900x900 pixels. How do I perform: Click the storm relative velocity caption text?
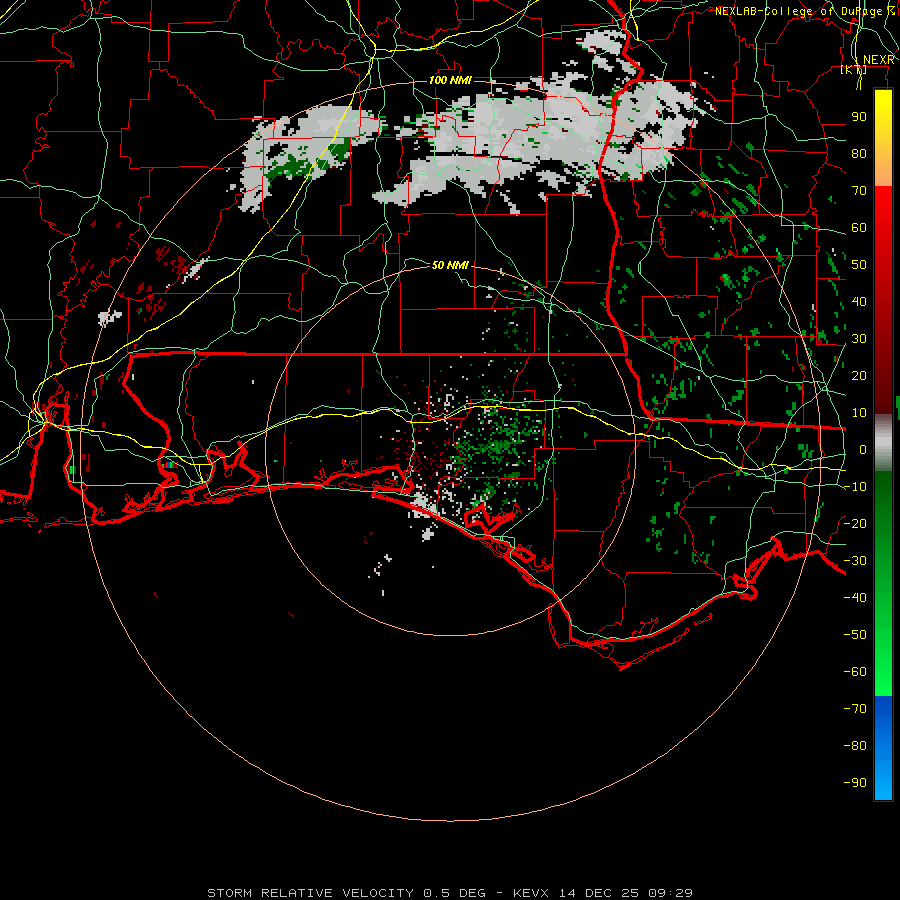click(449, 893)
